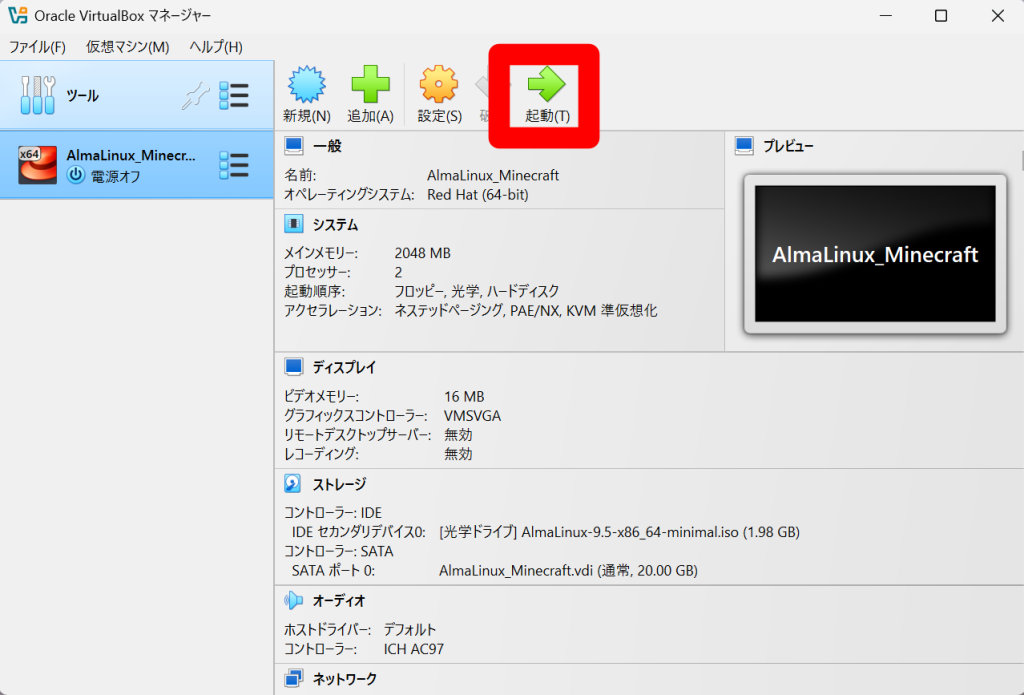Select the AlmaLinux_Minecr... VM list entry
Image resolution: width=1024 pixels, height=695 pixels.
(136, 165)
